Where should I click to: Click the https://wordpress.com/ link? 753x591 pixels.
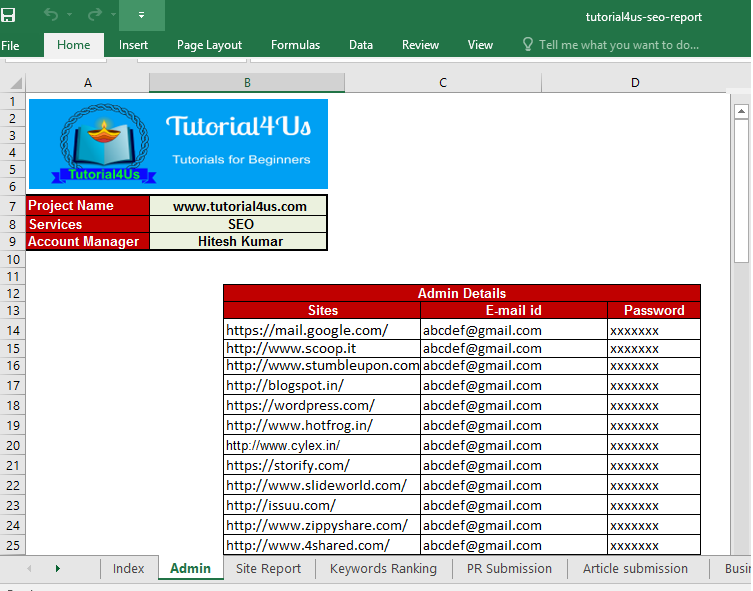tap(300, 405)
